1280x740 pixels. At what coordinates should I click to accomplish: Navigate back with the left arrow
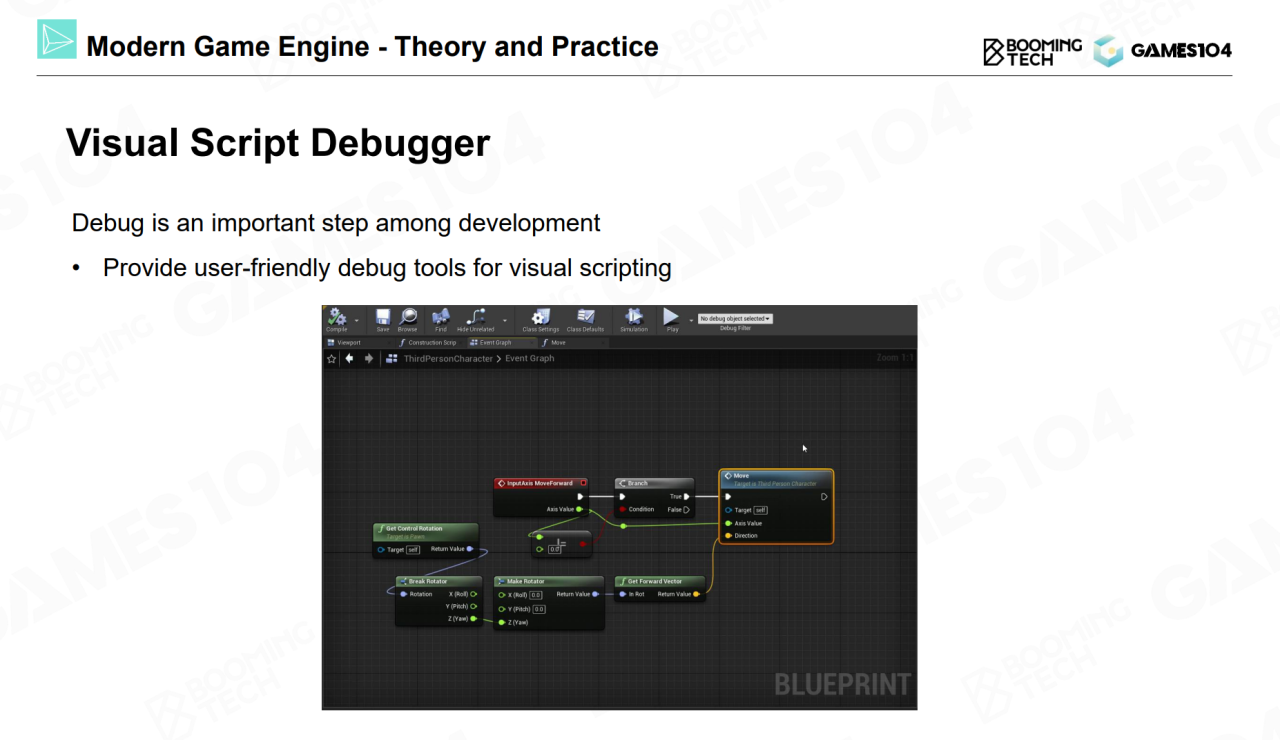coord(350,358)
